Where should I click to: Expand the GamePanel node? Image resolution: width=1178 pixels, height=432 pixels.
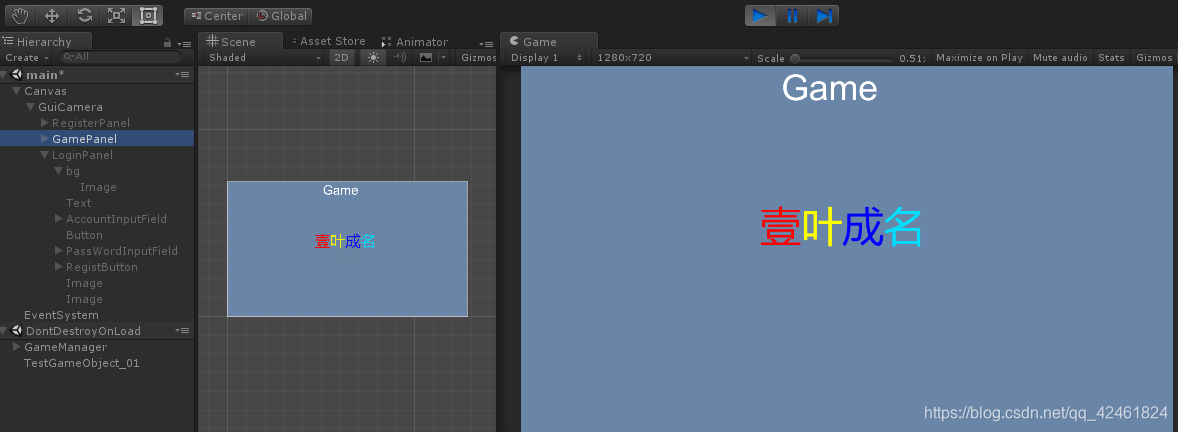click(x=45, y=139)
